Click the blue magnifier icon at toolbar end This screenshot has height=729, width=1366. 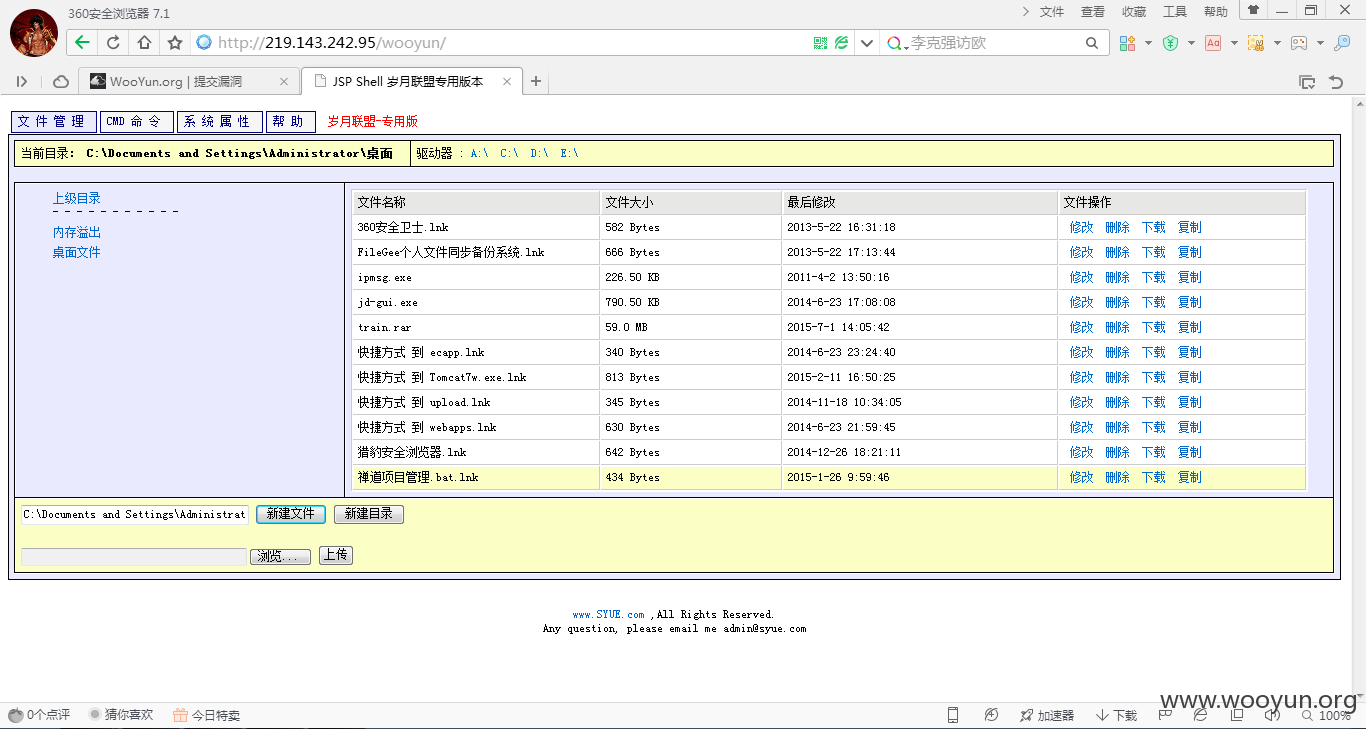coord(1342,43)
